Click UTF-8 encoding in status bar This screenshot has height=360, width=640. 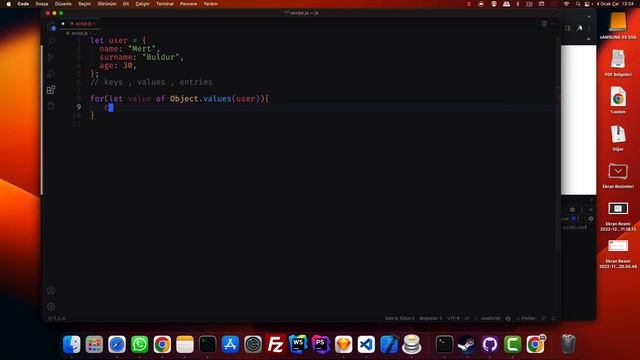[453, 318]
